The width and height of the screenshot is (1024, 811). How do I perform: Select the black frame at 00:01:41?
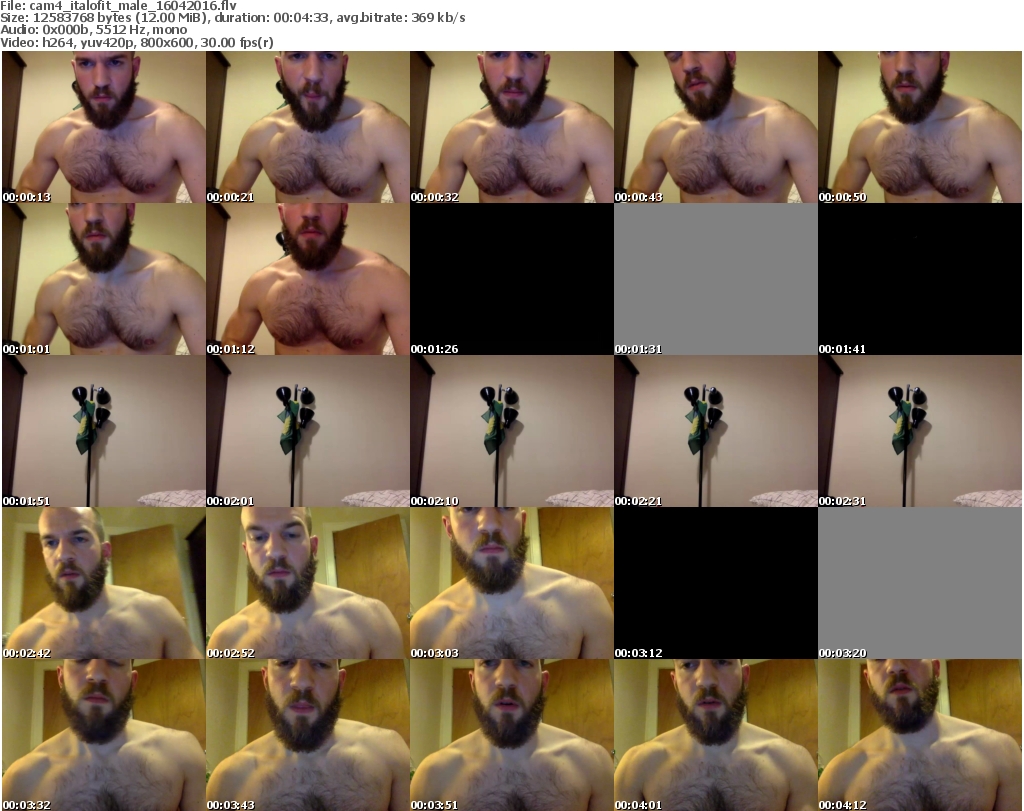pyautogui.click(x=920, y=279)
